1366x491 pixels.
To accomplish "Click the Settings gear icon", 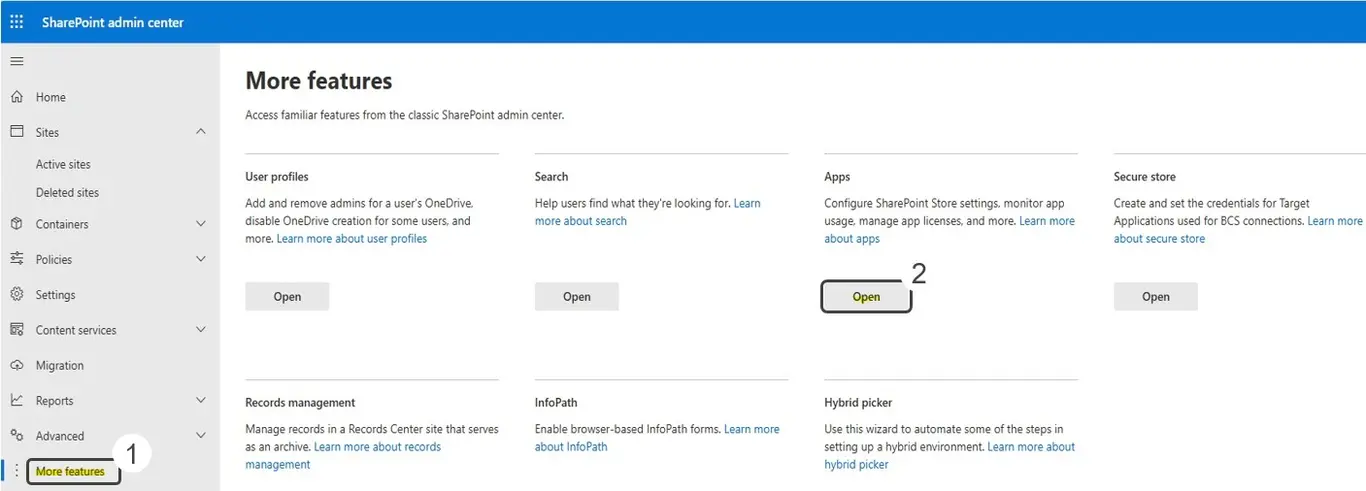I will tap(16, 295).
